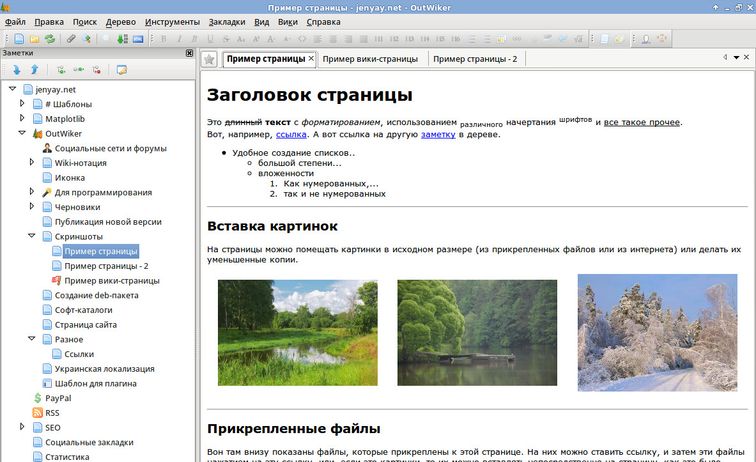Open the tab list dropdown arrow

[x=737, y=58]
